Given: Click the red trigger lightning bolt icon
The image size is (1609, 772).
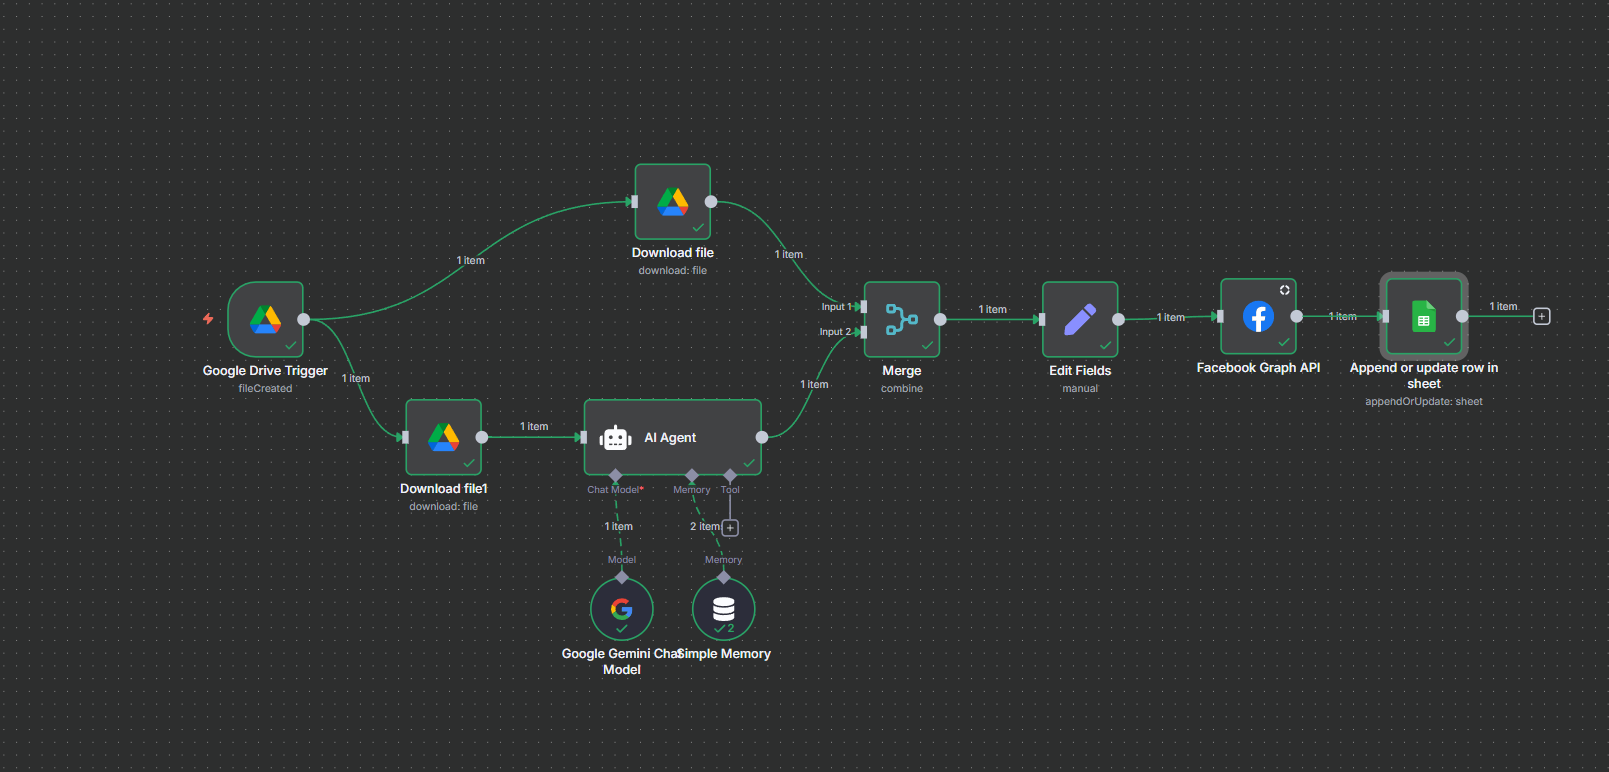Looking at the screenshot, I should [208, 319].
